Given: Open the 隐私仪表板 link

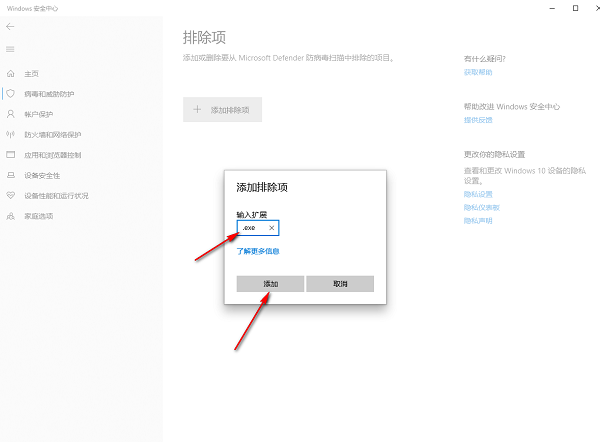Looking at the screenshot, I should click(482, 207).
